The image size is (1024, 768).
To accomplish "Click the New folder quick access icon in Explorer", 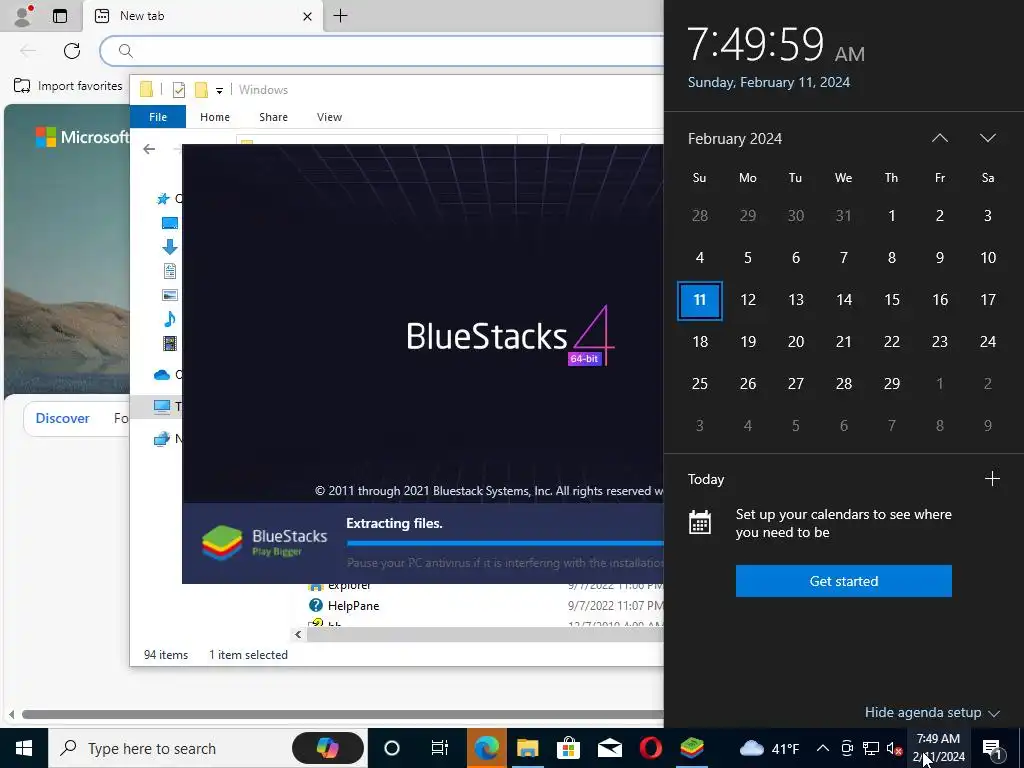I will coord(201,90).
